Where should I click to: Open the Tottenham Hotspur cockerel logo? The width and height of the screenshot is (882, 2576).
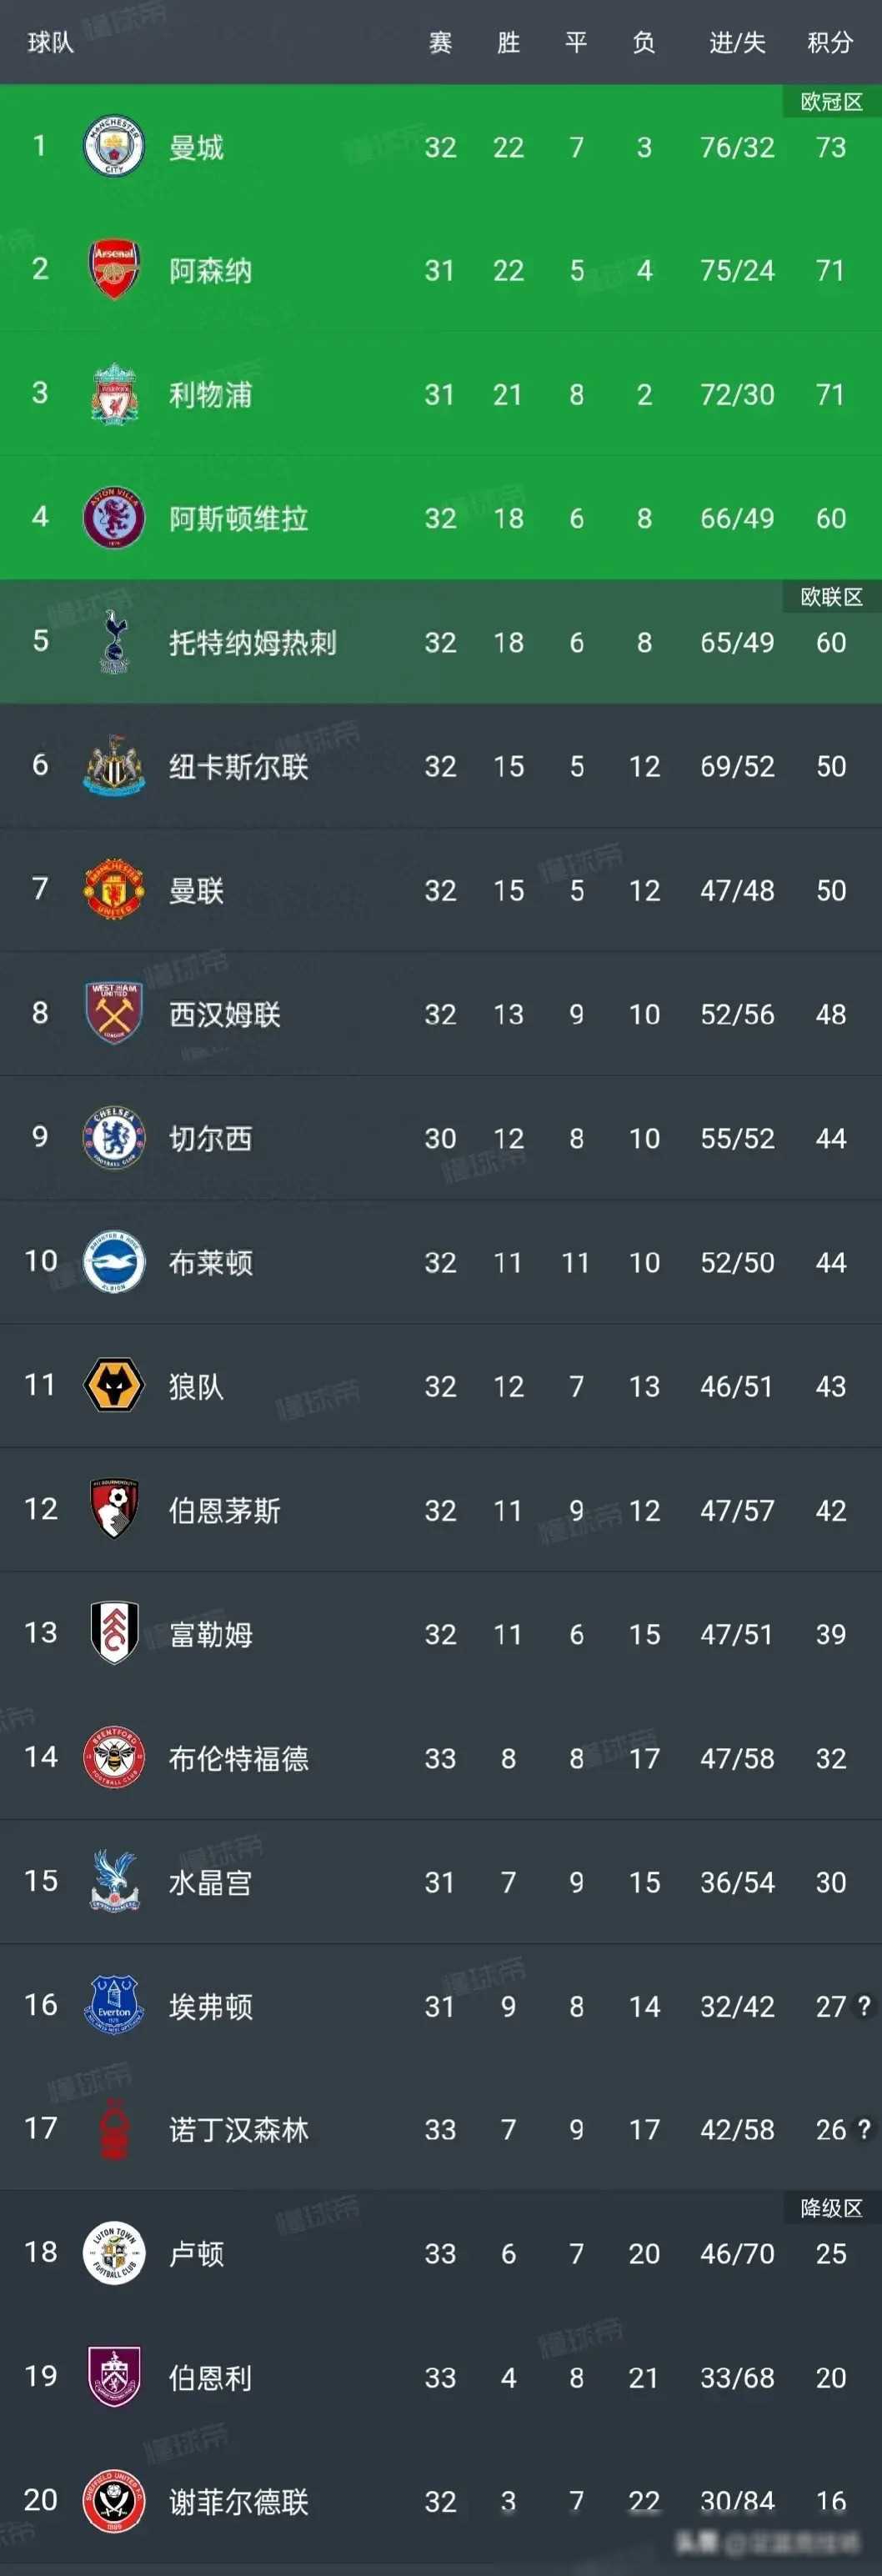point(114,642)
